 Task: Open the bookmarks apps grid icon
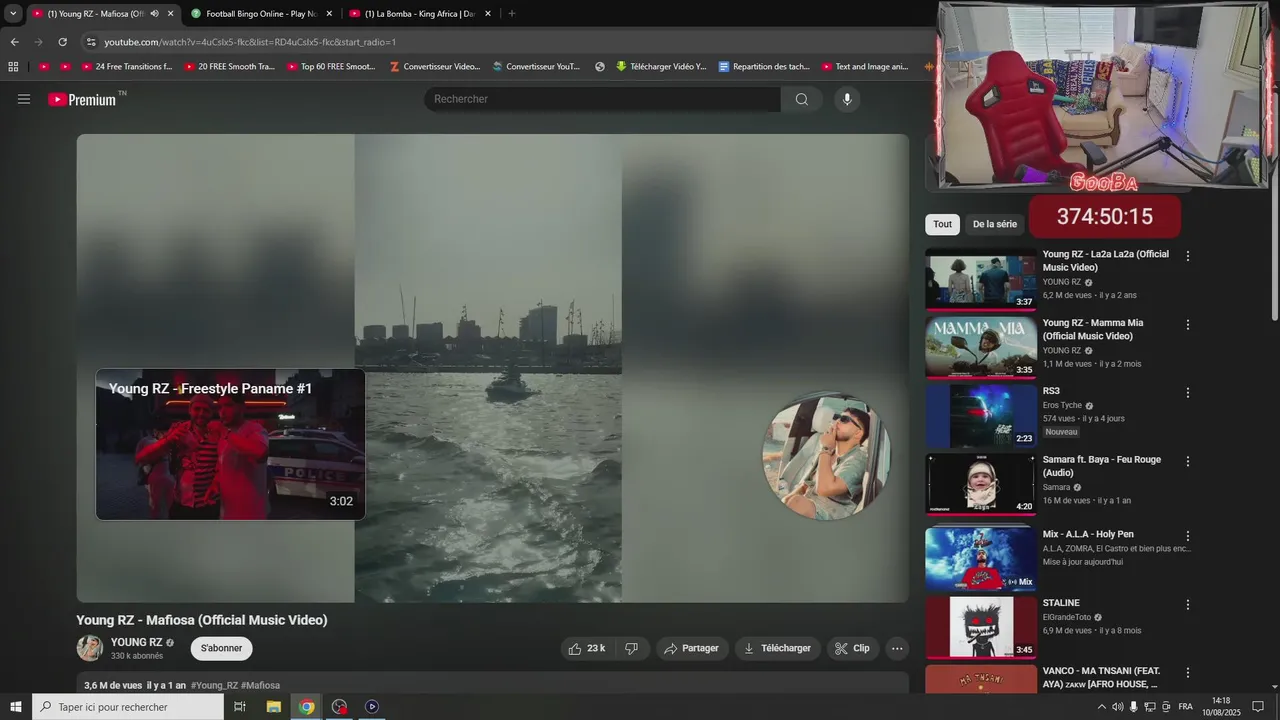click(13, 67)
